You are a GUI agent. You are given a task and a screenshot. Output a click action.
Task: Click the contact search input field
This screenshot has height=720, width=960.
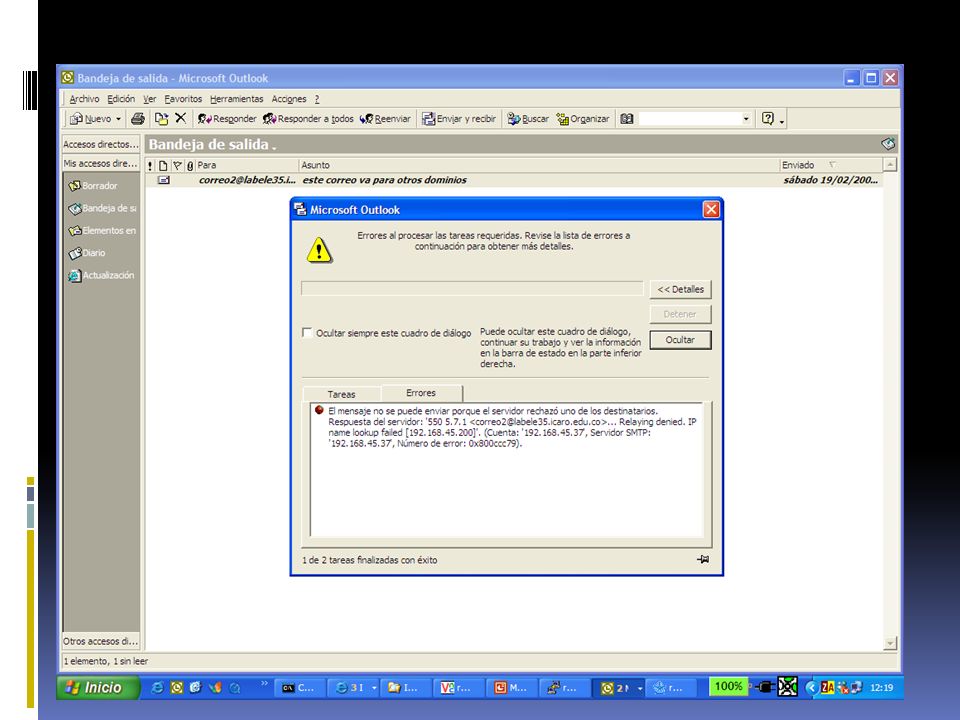tap(689, 119)
